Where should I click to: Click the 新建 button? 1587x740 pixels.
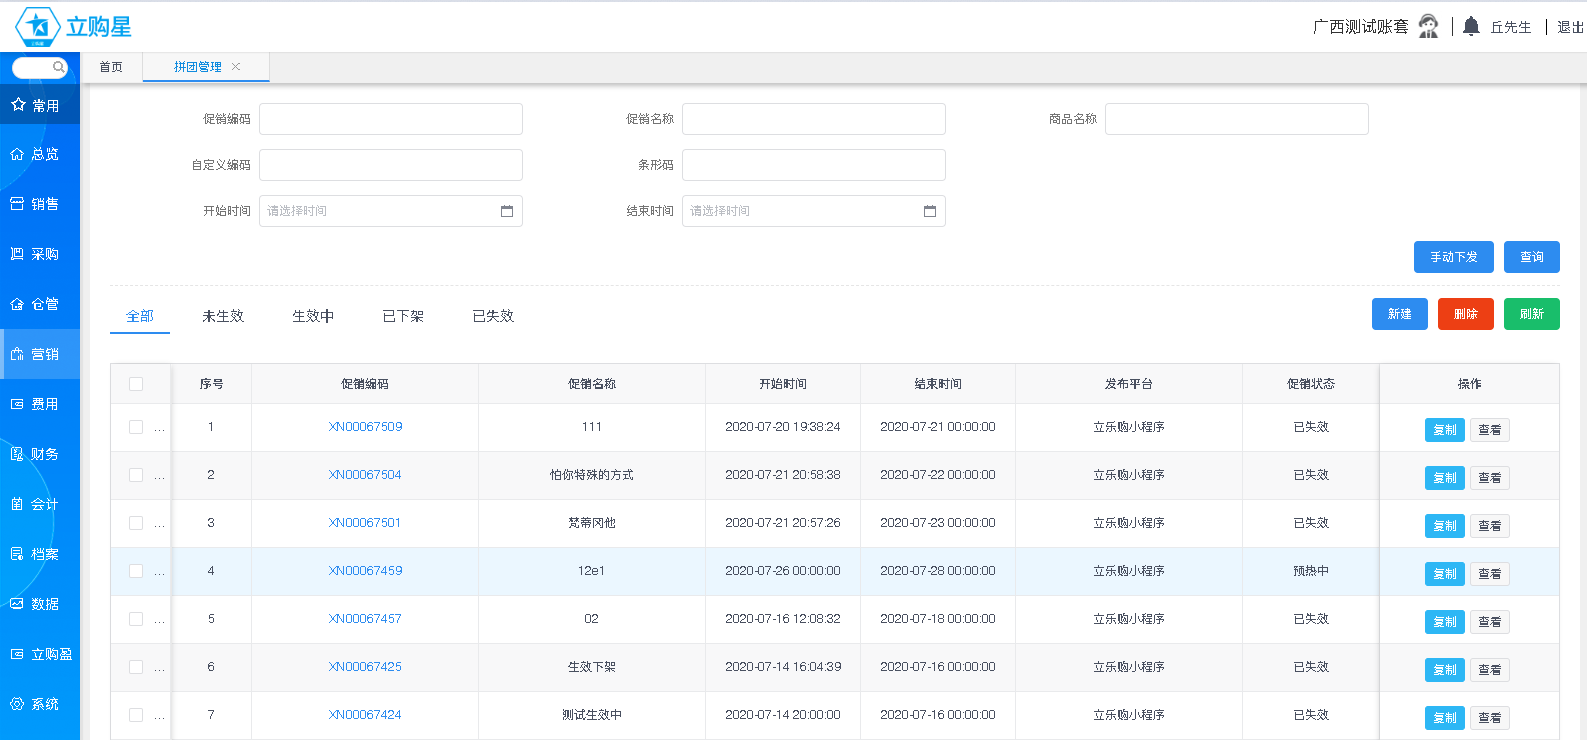tap(1399, 314)
